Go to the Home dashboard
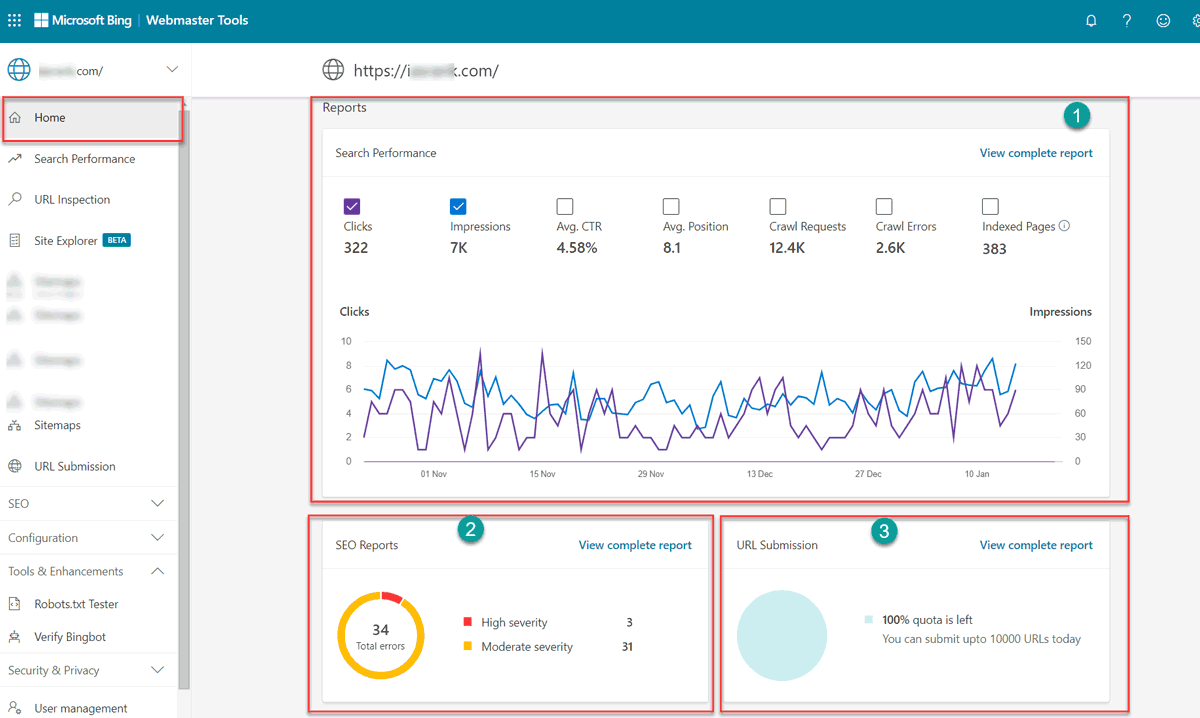The width and height of the screenshot is (1200, 718). point(48,117)
